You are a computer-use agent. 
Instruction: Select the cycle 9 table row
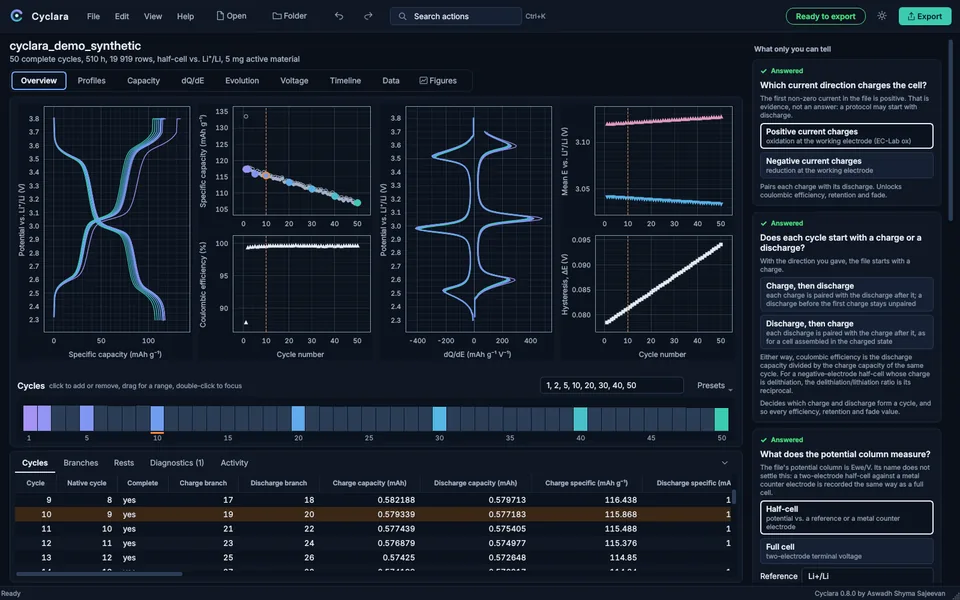pyautogui.click(x=373, y=500)
